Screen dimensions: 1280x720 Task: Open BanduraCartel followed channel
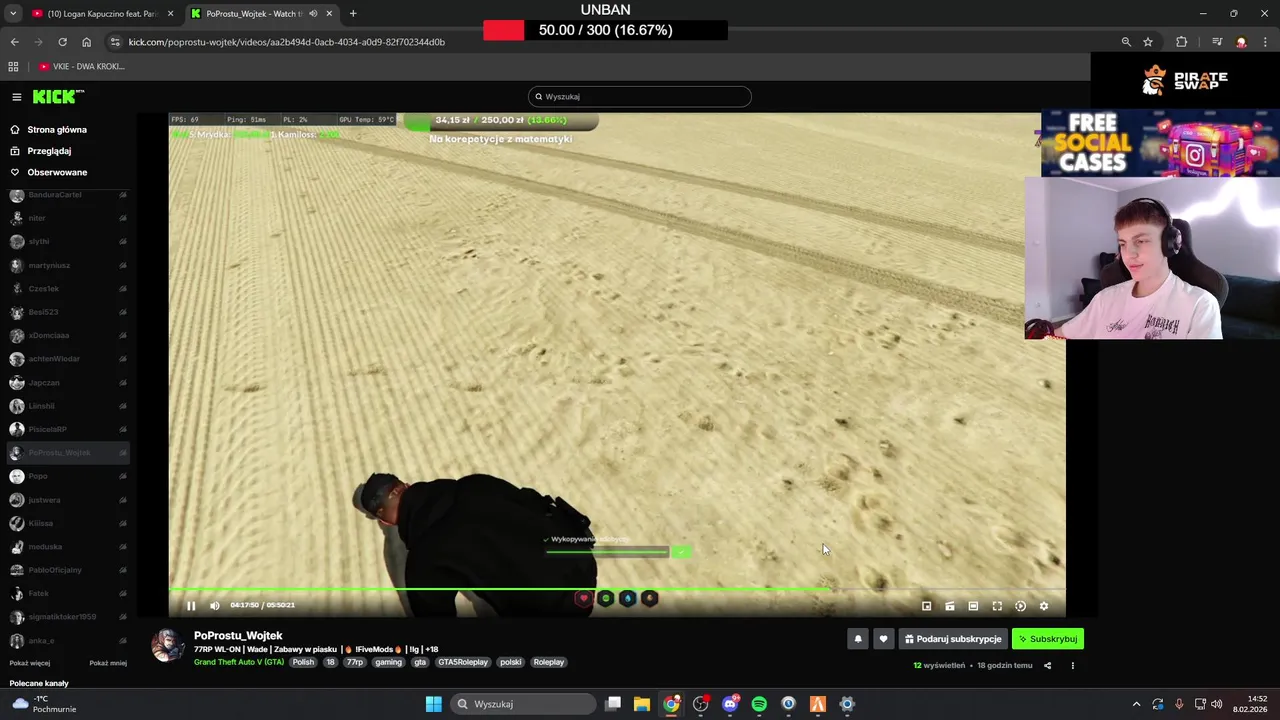click(x=68, y=195)
